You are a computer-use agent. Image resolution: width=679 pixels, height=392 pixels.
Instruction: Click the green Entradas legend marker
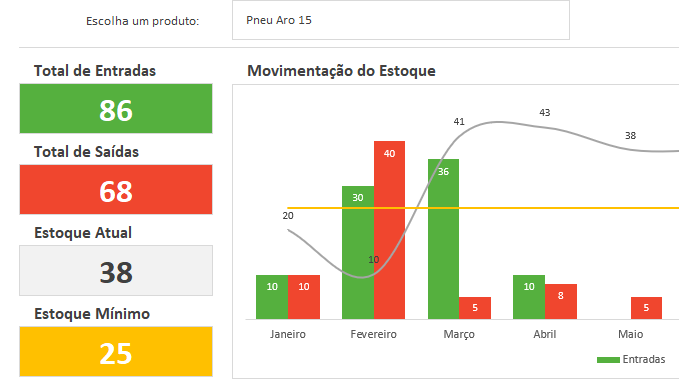608,360
